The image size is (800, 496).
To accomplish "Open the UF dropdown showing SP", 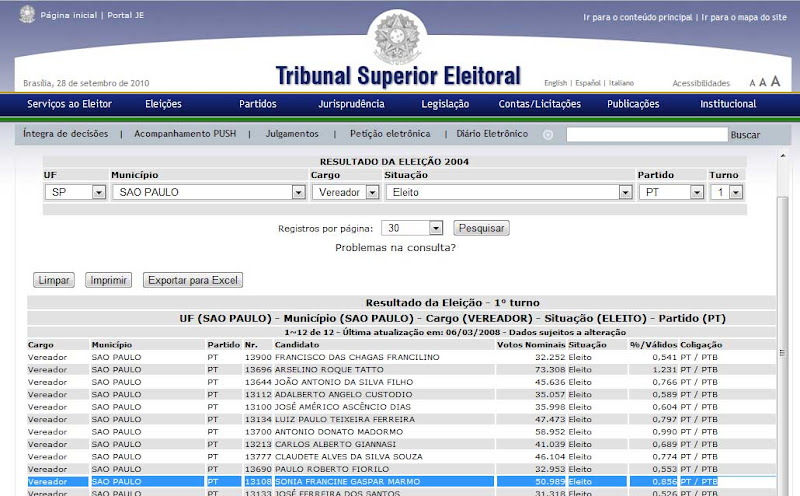I will (x=76, y=192).
